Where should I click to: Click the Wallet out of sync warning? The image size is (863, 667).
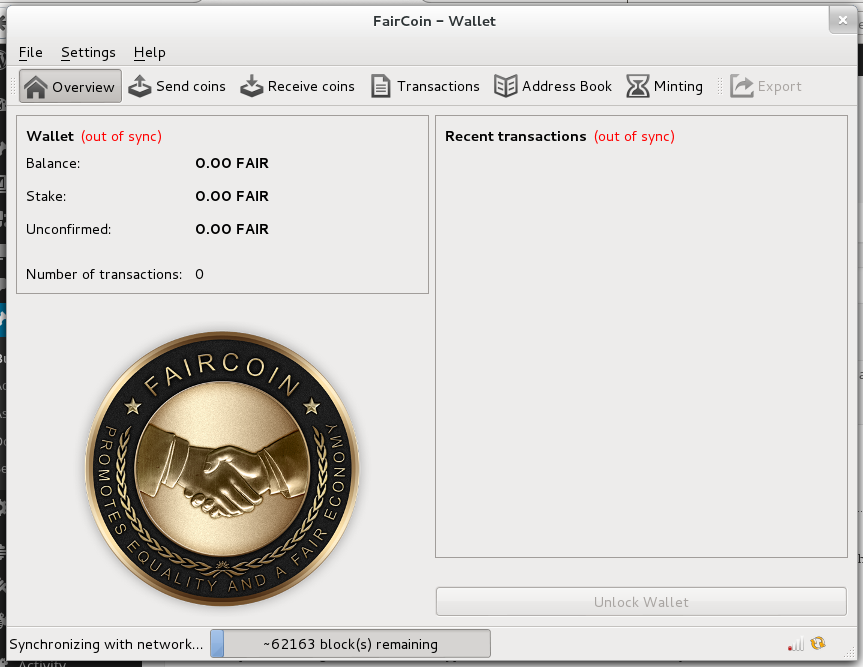pyautogui.click(x=122, y=136)
